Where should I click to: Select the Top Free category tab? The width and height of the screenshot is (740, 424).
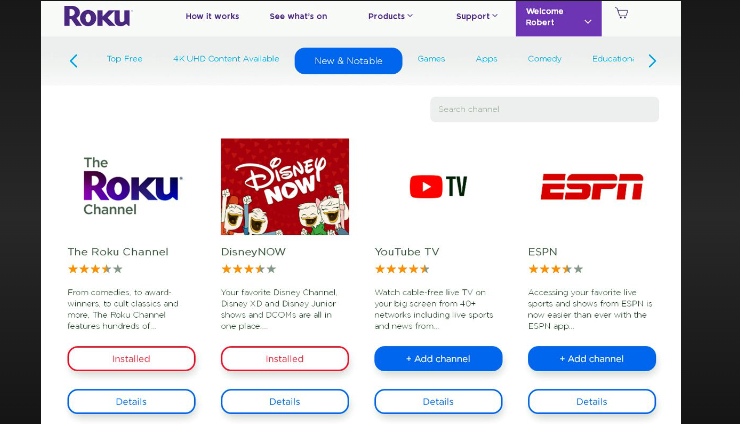pos(125,59)
